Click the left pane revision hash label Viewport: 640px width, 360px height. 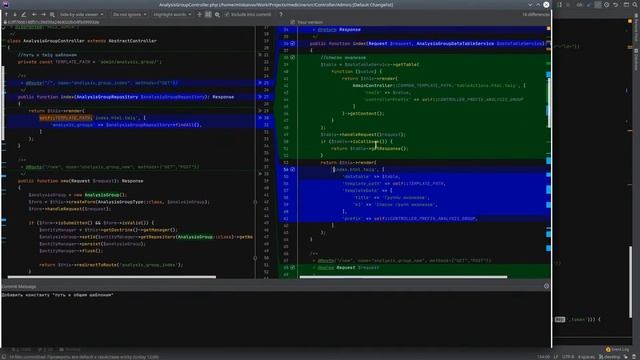click(x=53, y=22)
